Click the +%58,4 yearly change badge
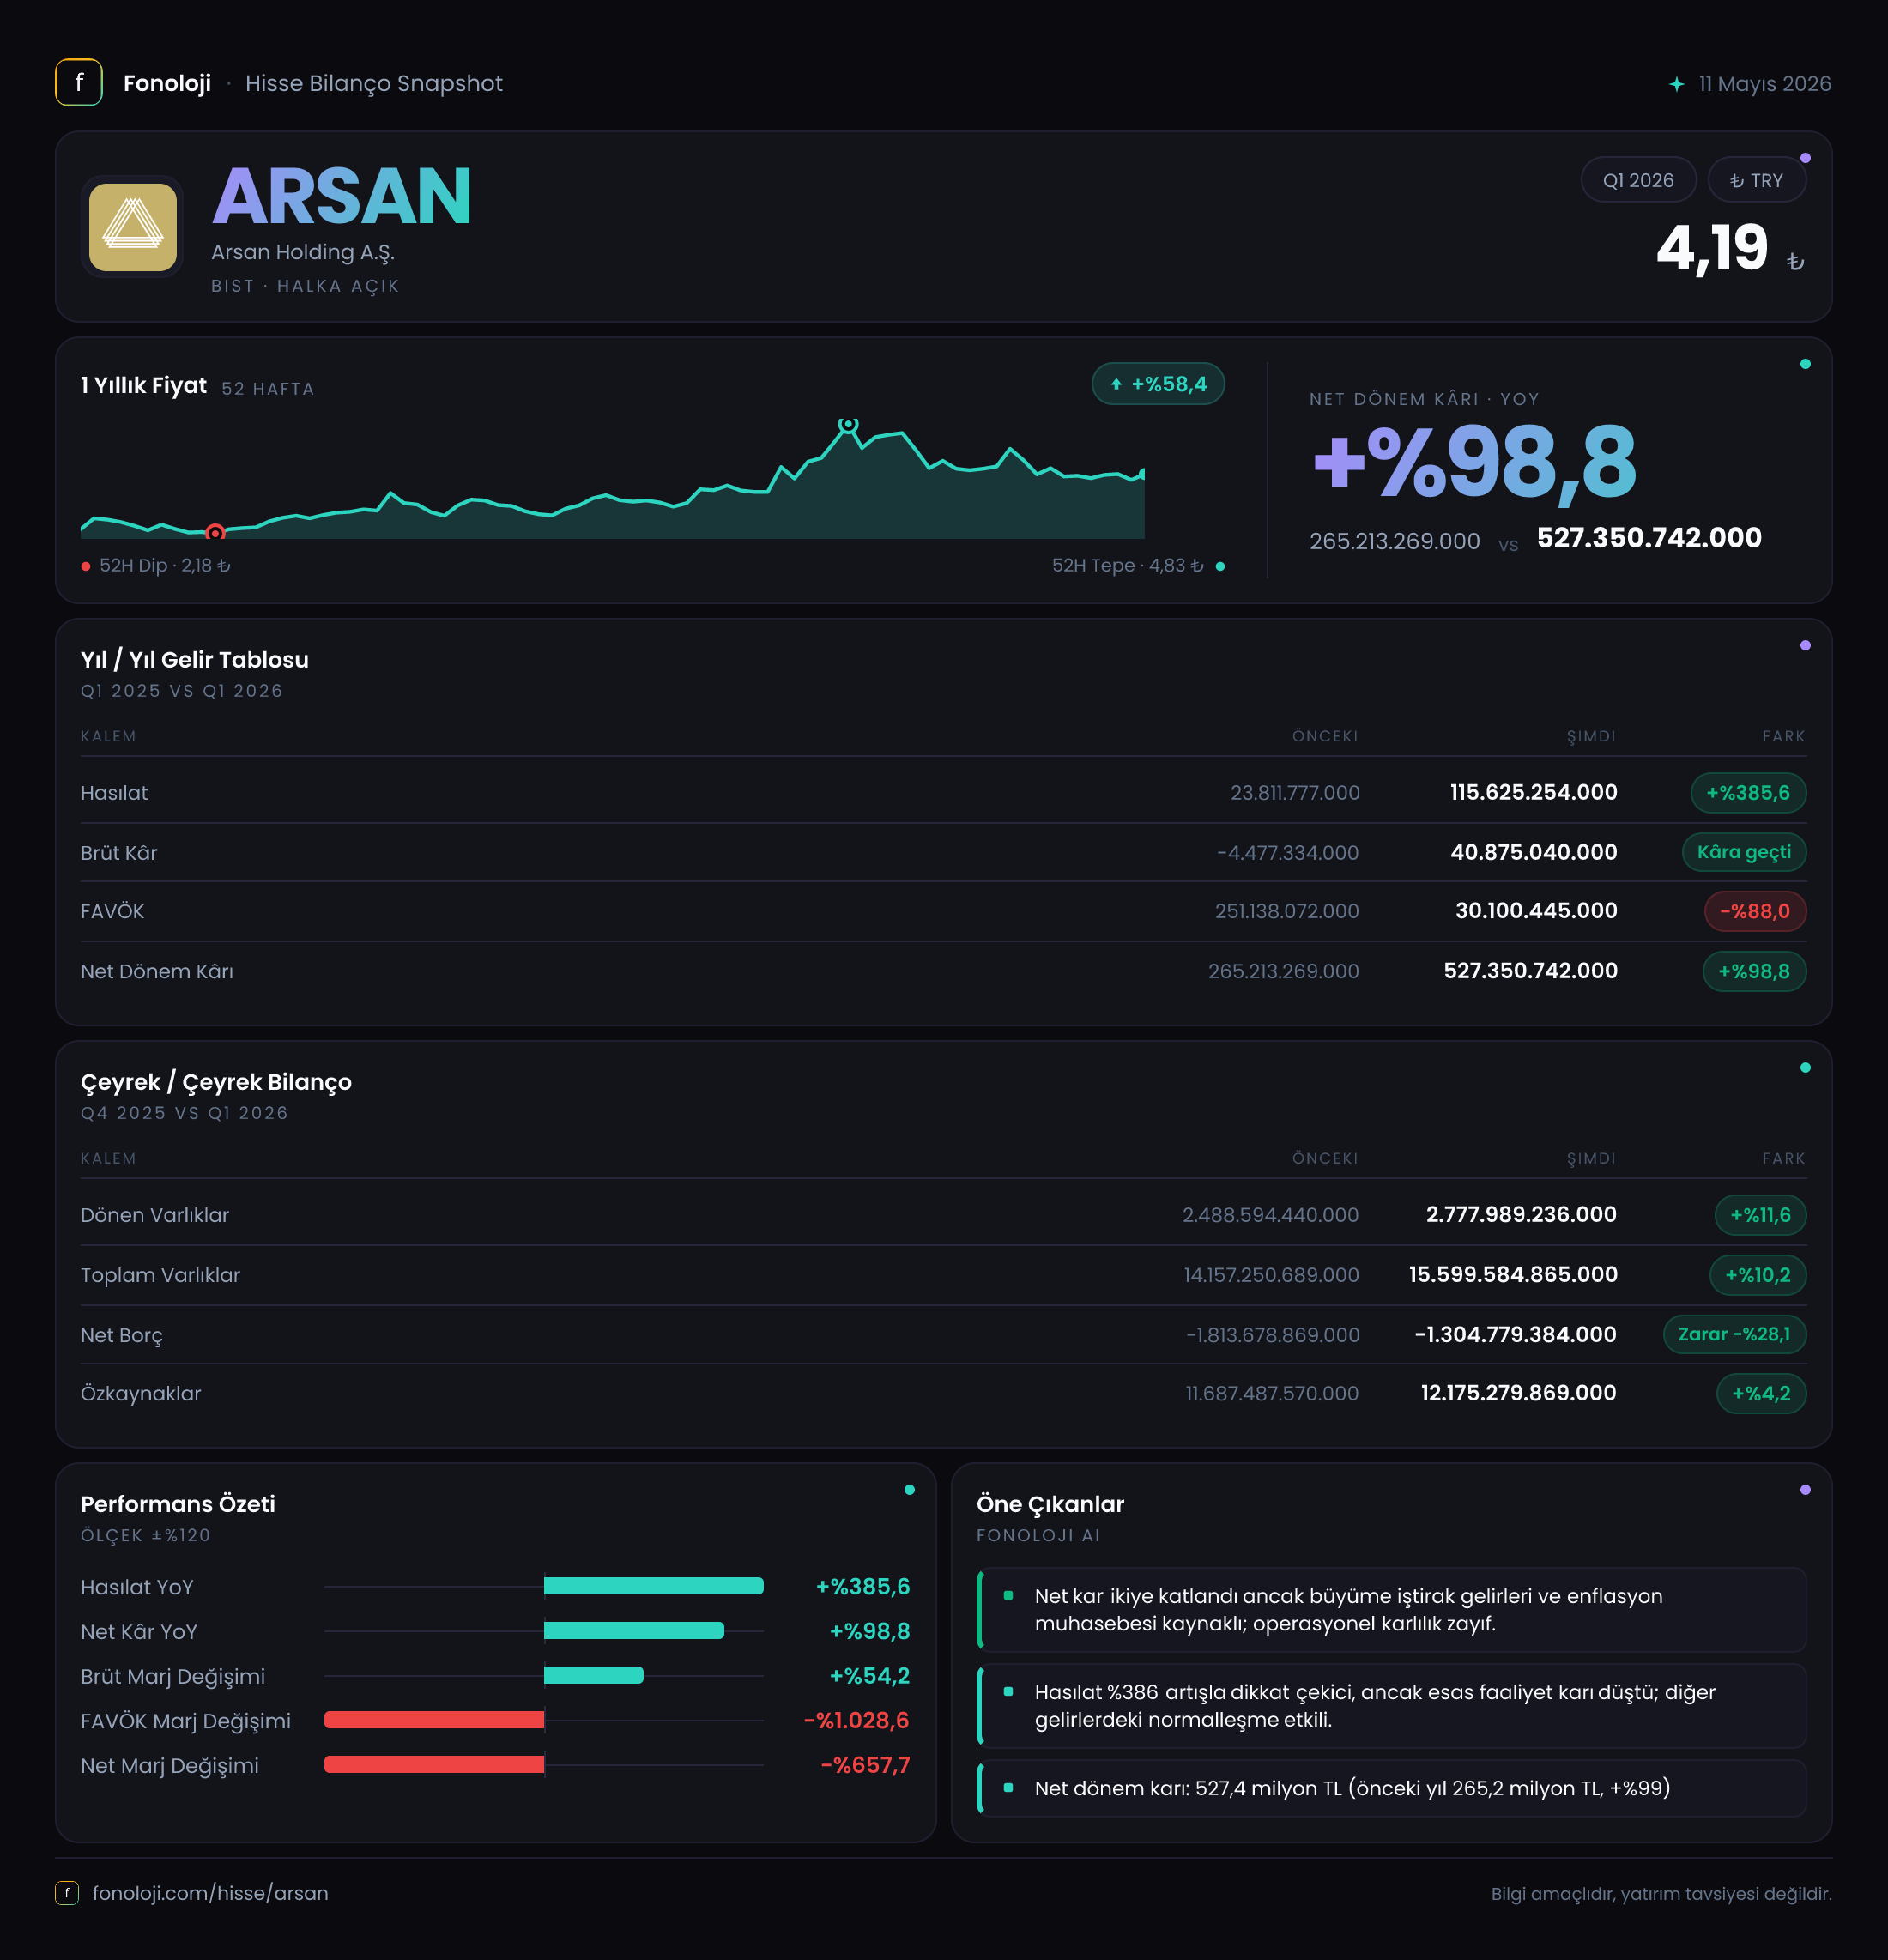Screen dimensions: 1888x1960 [1158, 384]
